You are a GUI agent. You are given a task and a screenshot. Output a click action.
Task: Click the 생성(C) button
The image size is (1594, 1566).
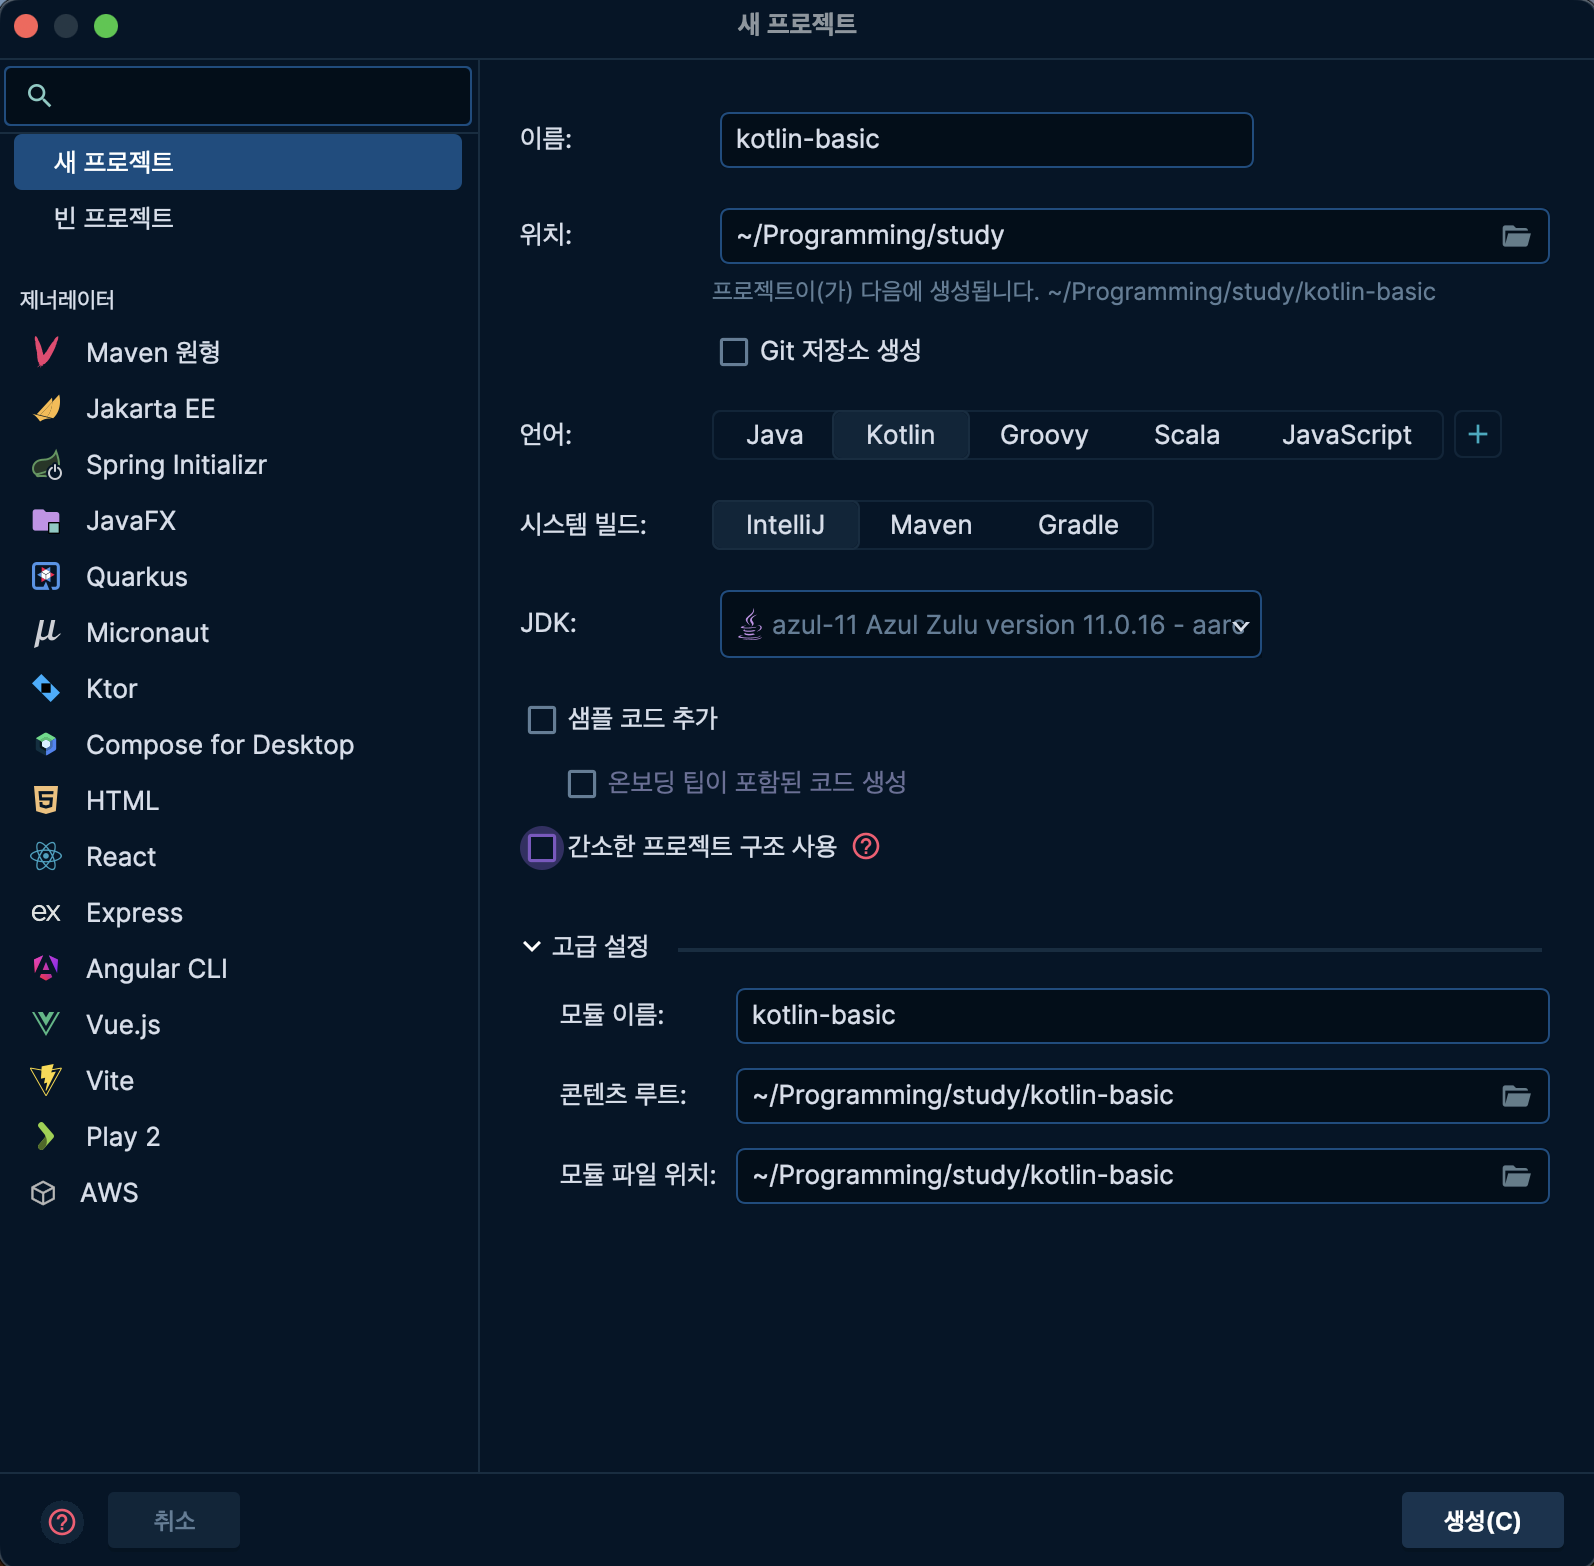point(1482,1520)
